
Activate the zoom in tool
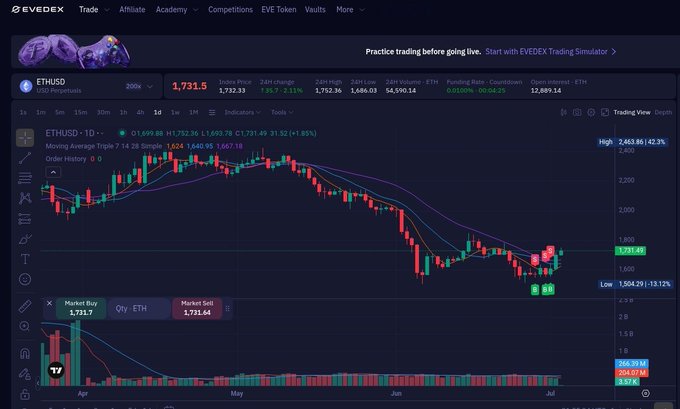25,326
